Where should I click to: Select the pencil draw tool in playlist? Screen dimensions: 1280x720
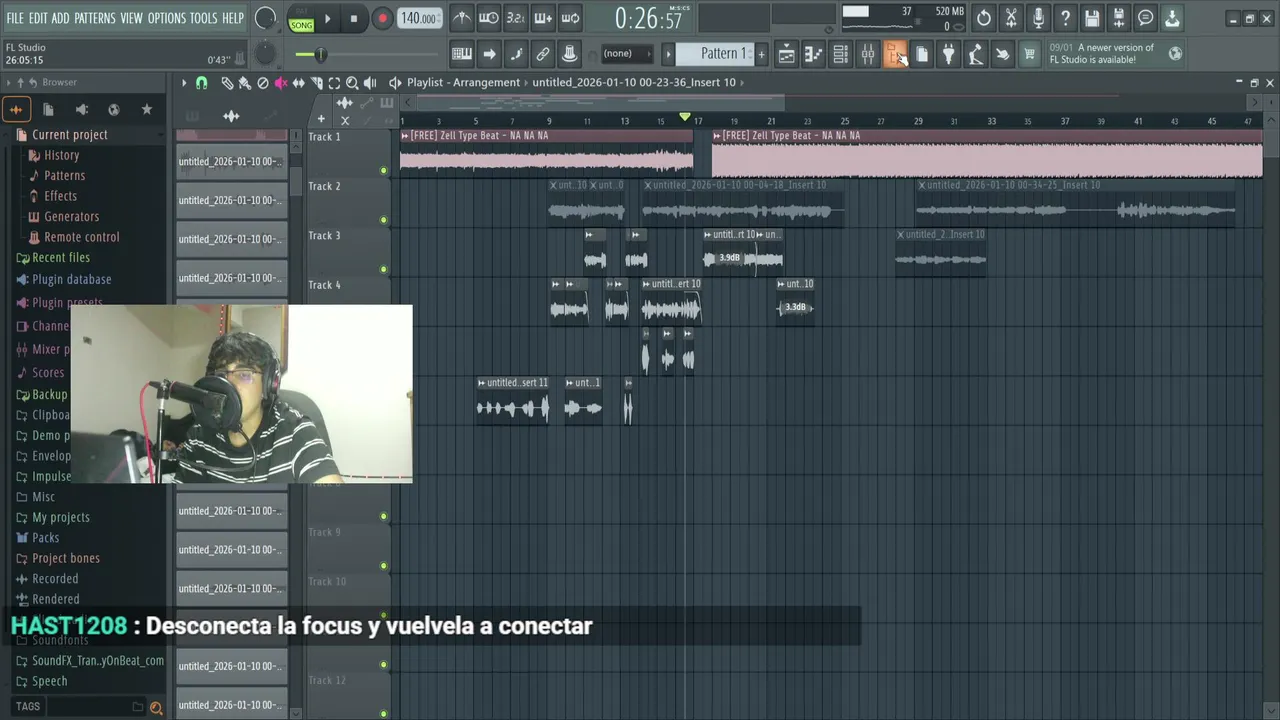pyautogui.click(x=227, y=83)
